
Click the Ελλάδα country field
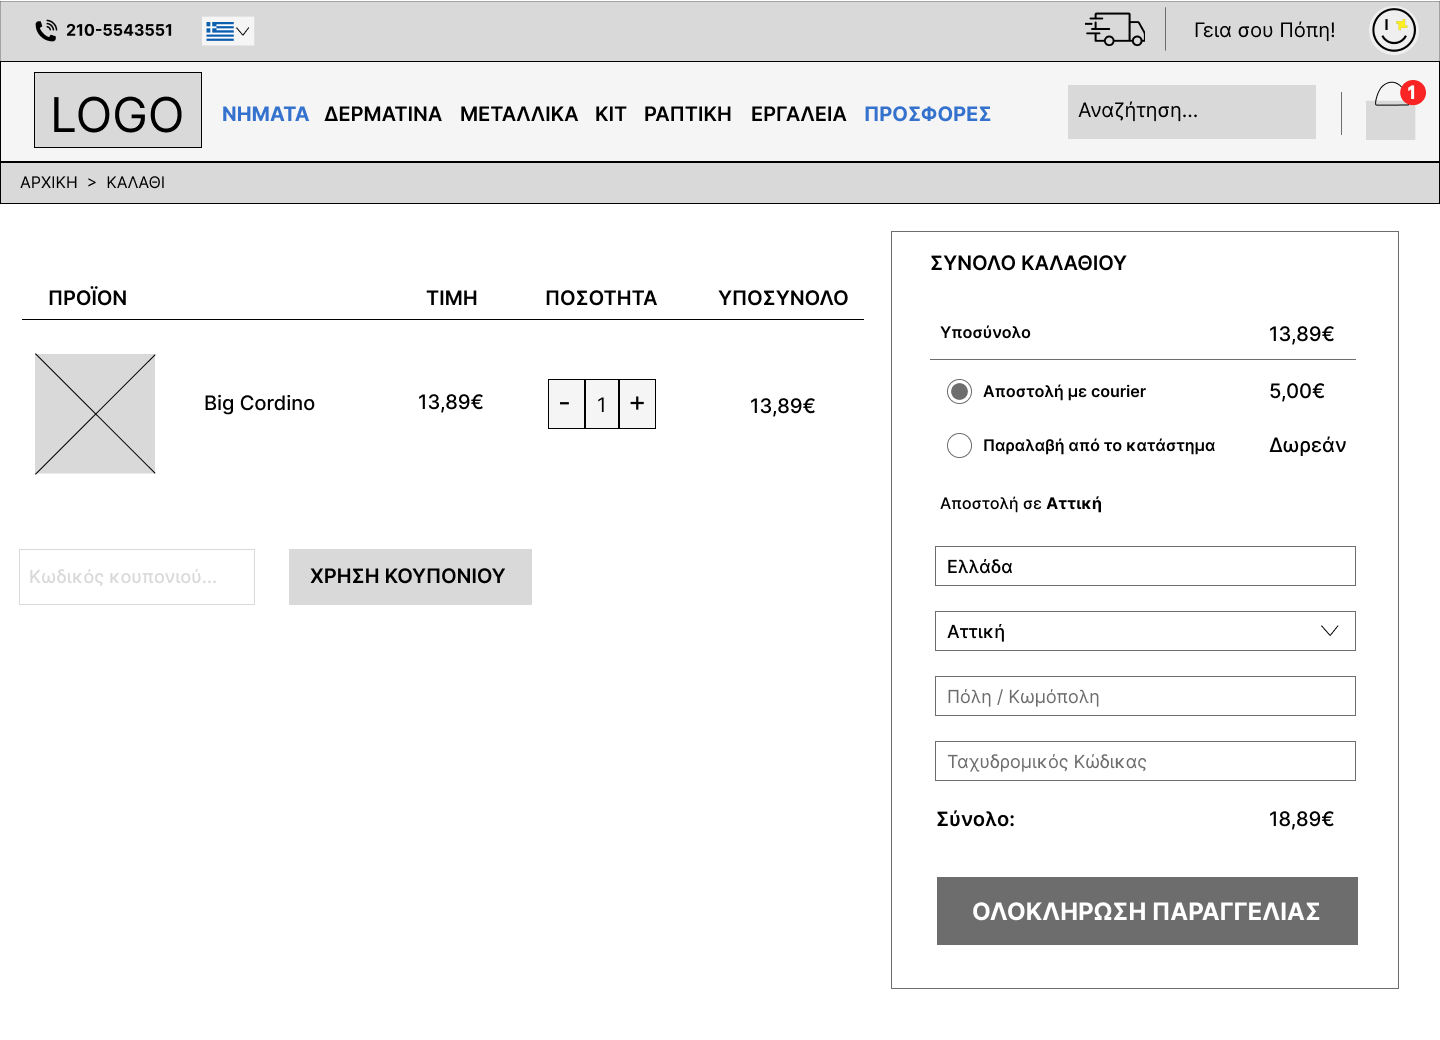pyautogui.click(x=1145, y=566)
